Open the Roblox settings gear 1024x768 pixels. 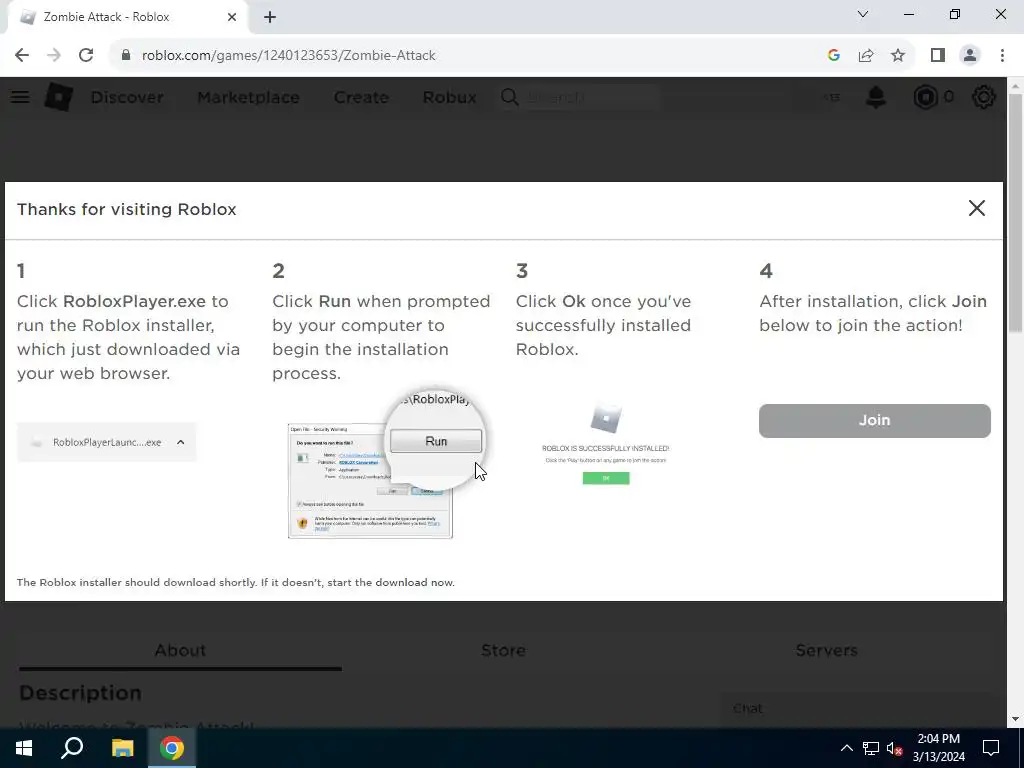(x=984, y=97)
